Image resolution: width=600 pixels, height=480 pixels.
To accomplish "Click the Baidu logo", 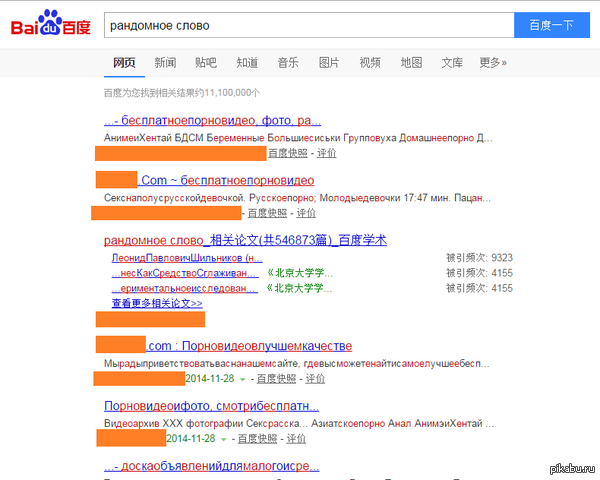I will click(51, 24).
